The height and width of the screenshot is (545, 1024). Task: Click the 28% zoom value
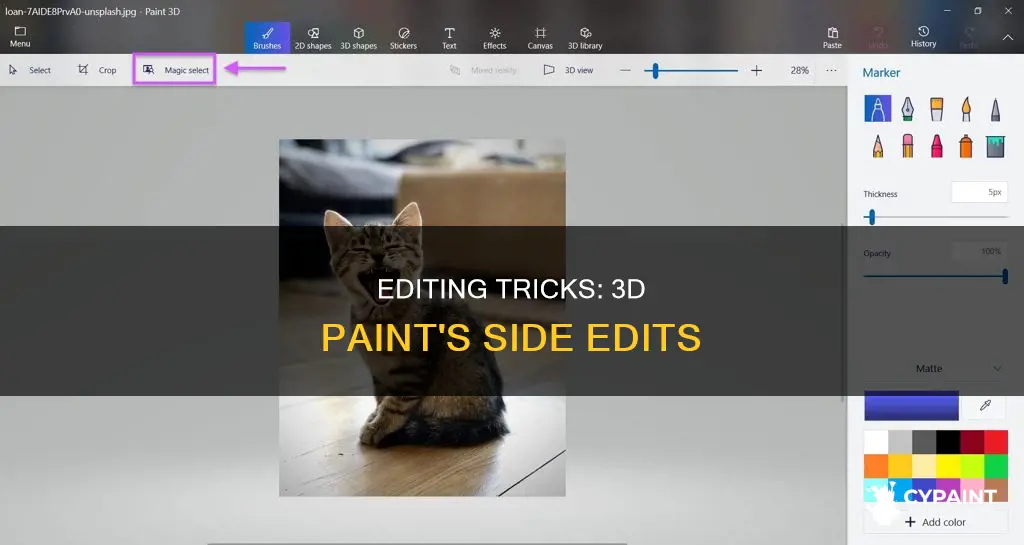[799, 70]
